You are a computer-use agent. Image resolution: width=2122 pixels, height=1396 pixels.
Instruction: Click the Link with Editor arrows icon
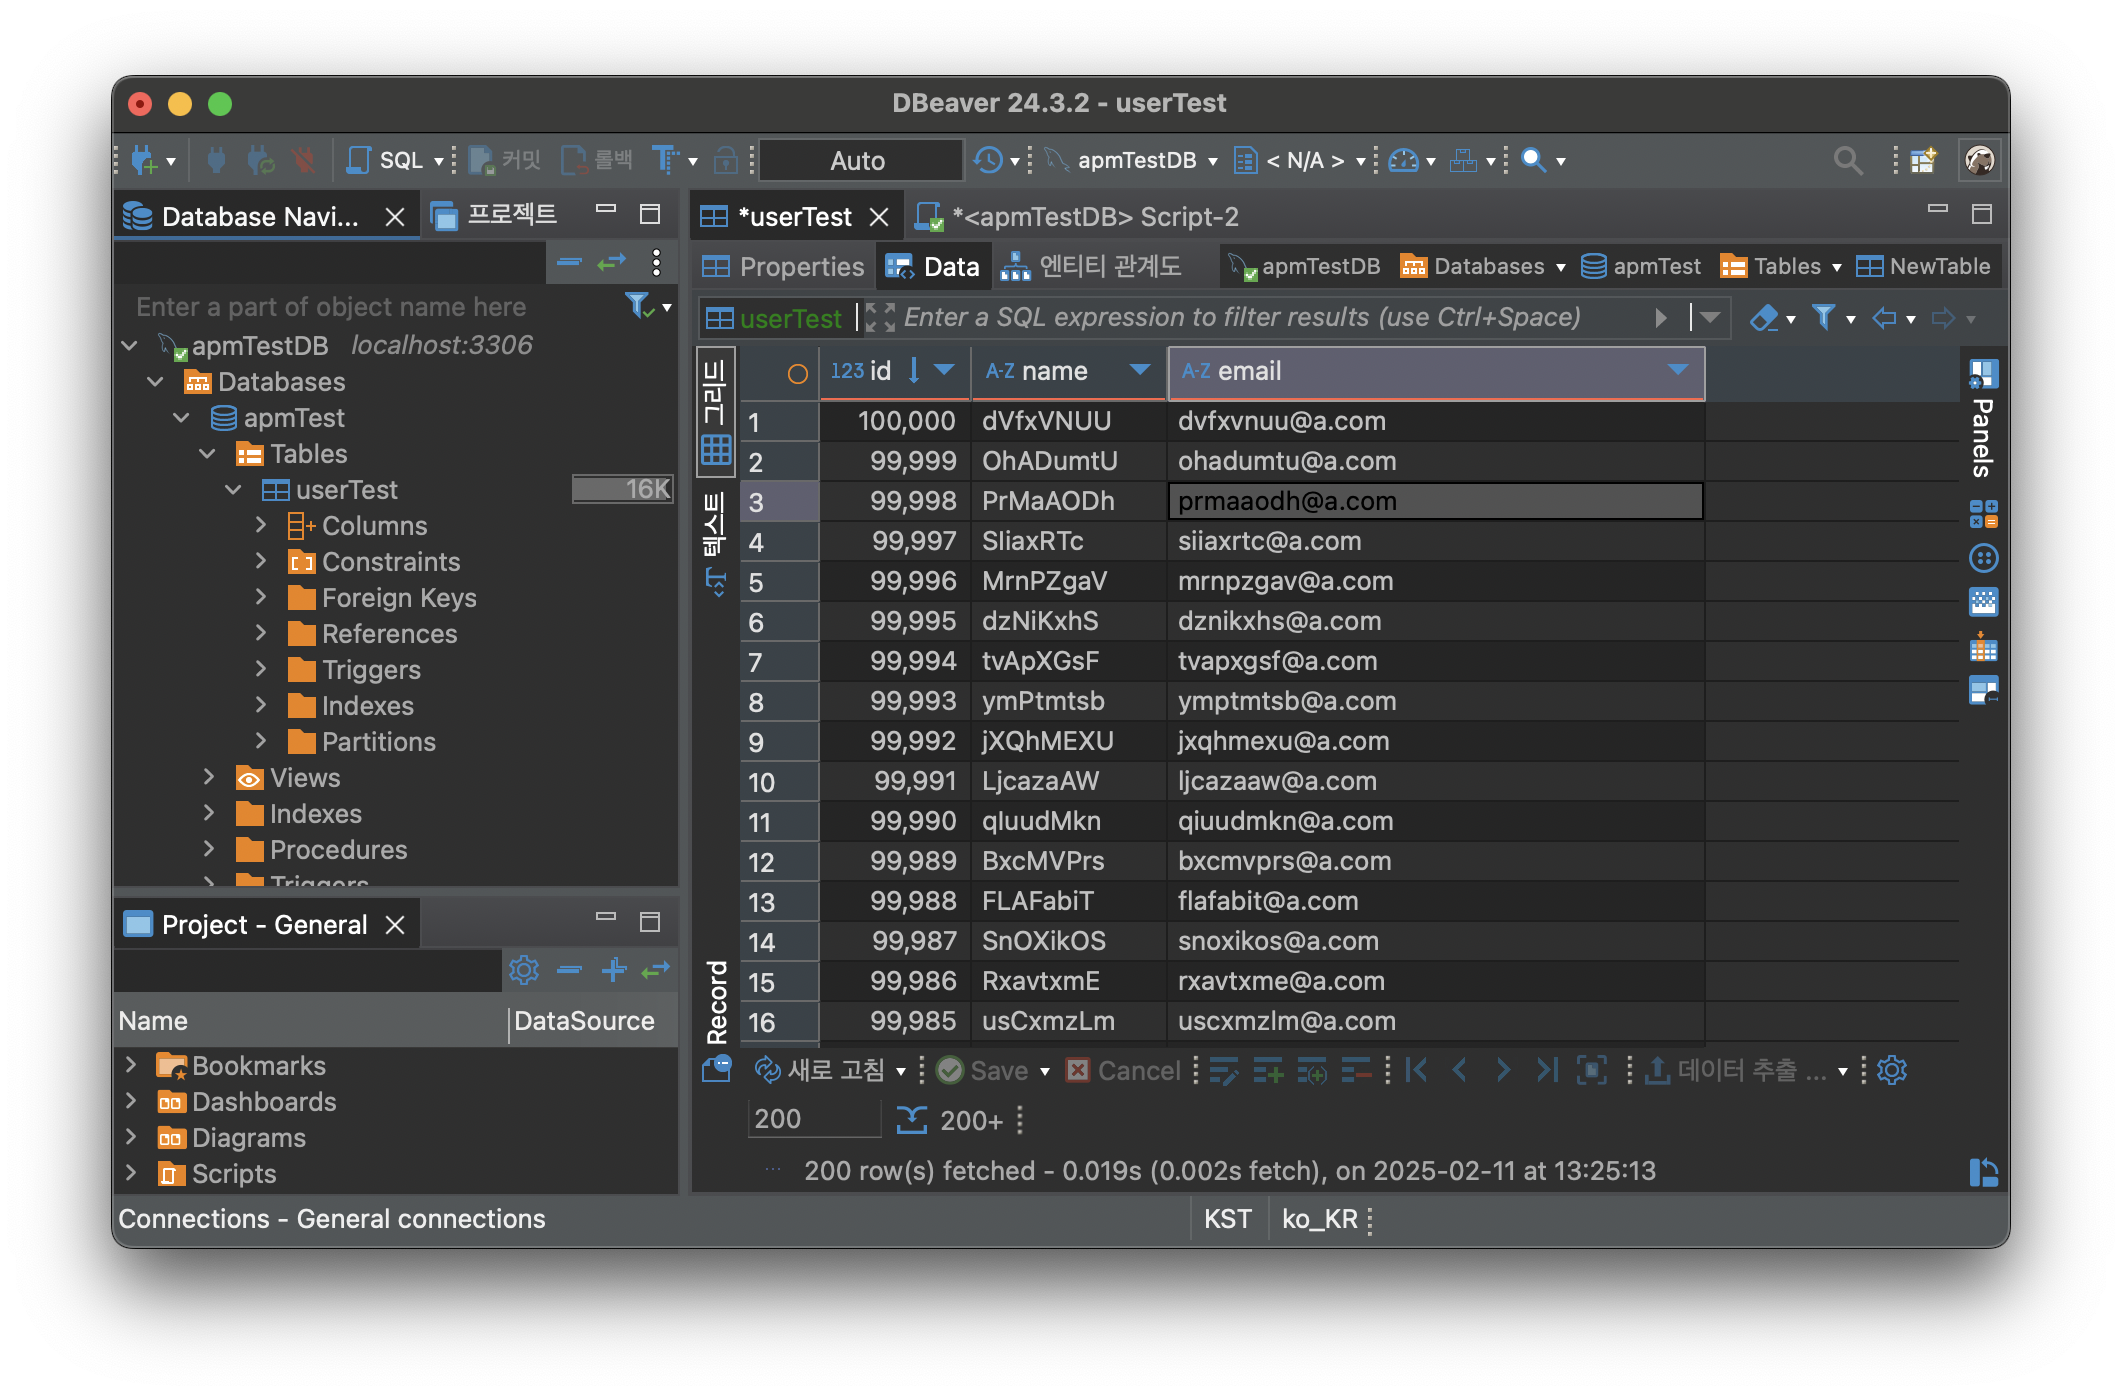[x=611, y=263]
